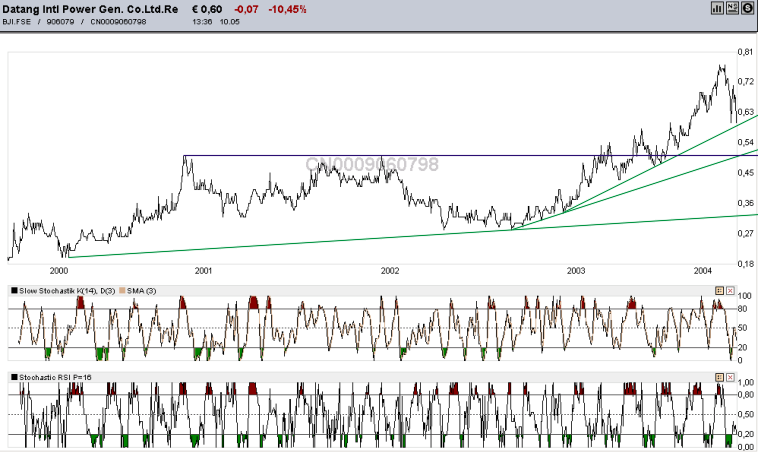
Task: Select the Slow Stochastik K(14), D(3) label
Action: pyautogui.click(x=67, y=291)
